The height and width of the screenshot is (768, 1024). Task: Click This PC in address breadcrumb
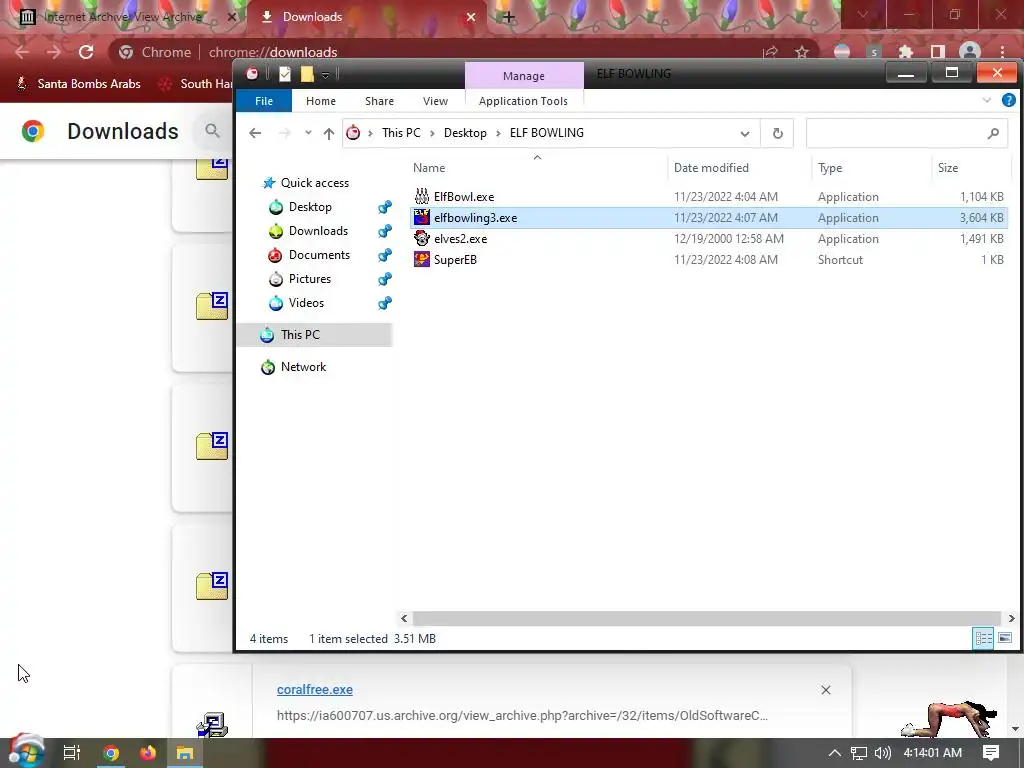coord(401,133)
